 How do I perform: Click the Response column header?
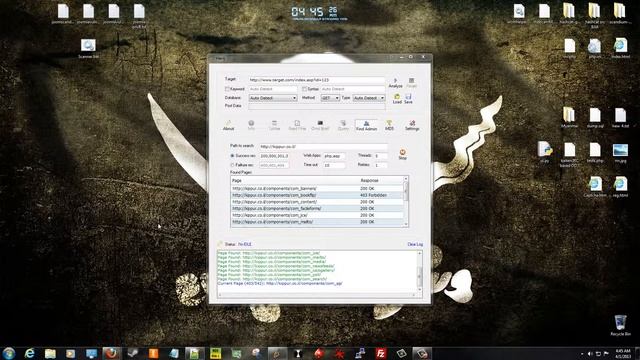pos(381,180)
